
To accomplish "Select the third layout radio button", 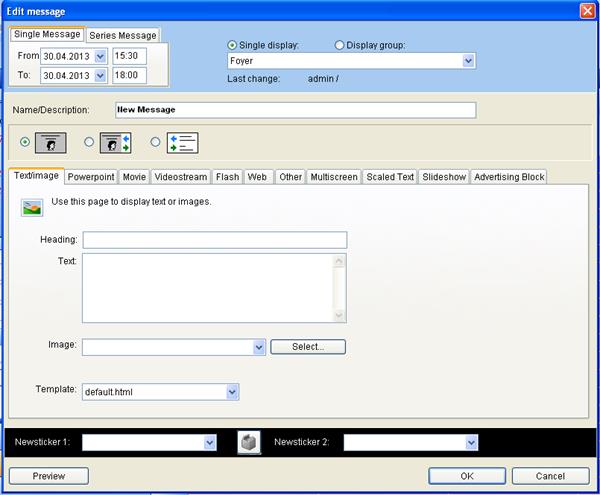I will [x=155, y=142].
